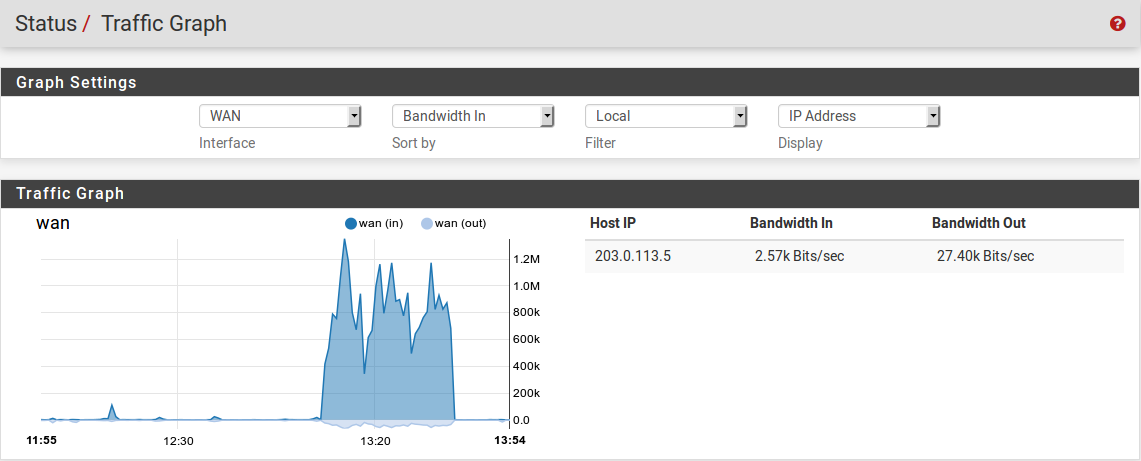The width and height of the screenshot is (1141, 461).
Task: Expand the Sort by dropdown
Action: (x=473, y=116)
